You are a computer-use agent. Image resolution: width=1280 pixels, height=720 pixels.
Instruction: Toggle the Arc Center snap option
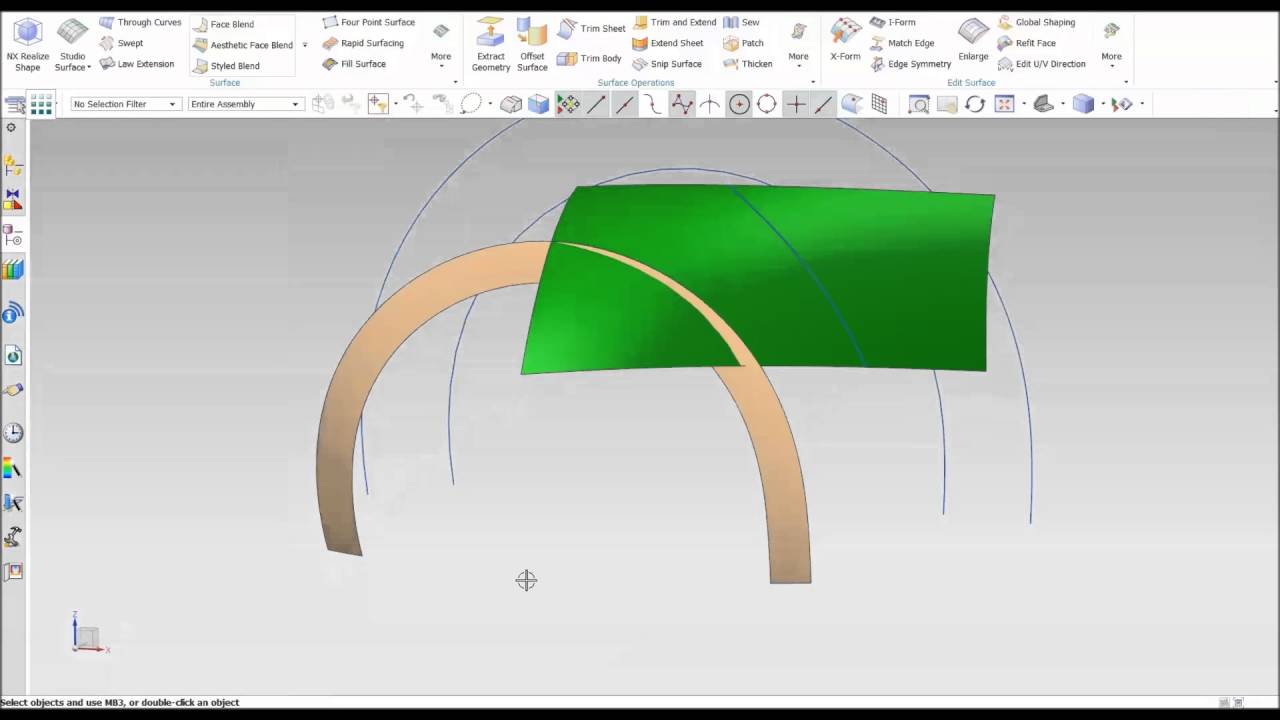coord(739,104)
